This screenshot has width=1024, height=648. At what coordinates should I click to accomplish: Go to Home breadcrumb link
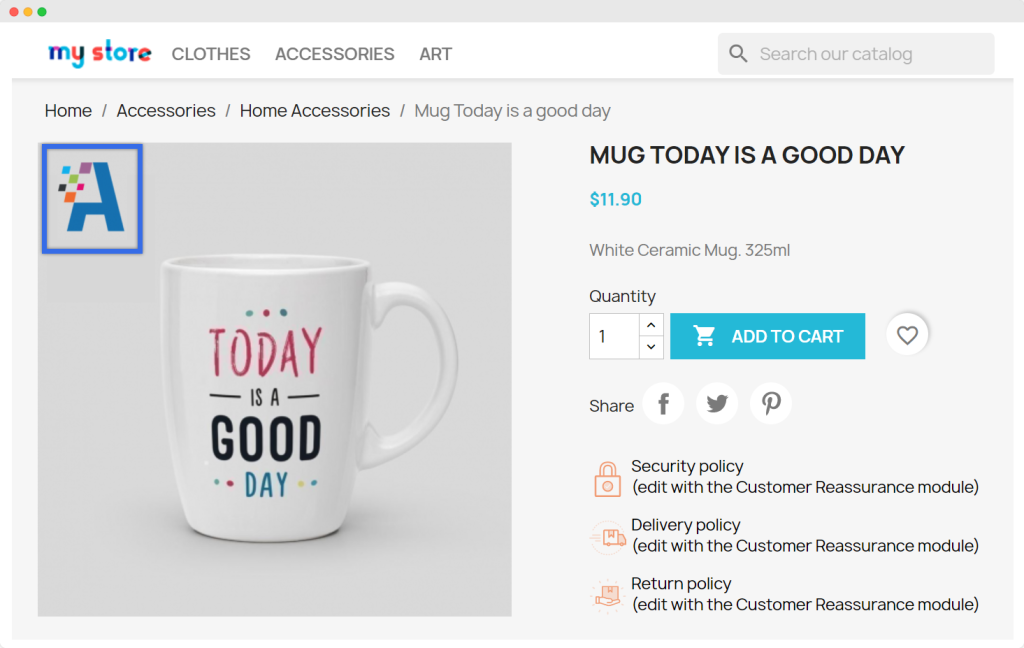[x=68, y=111]
